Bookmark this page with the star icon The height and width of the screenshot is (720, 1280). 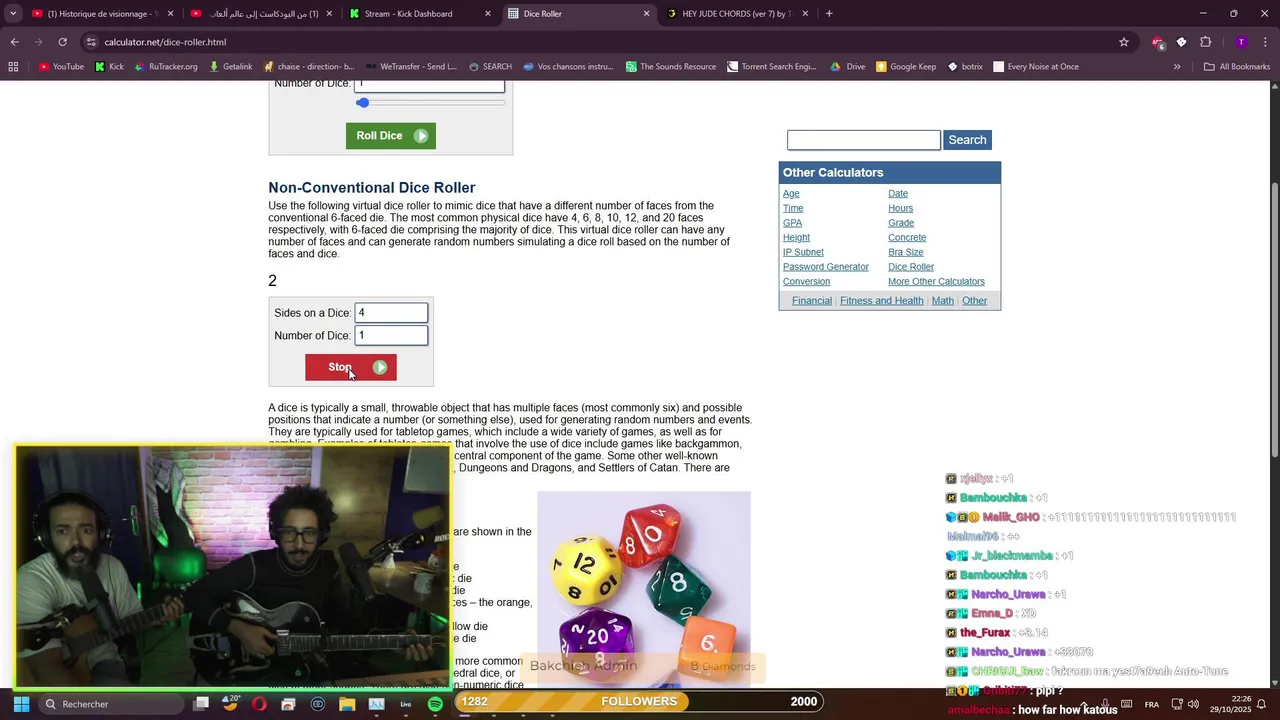tap(1124, 42)
